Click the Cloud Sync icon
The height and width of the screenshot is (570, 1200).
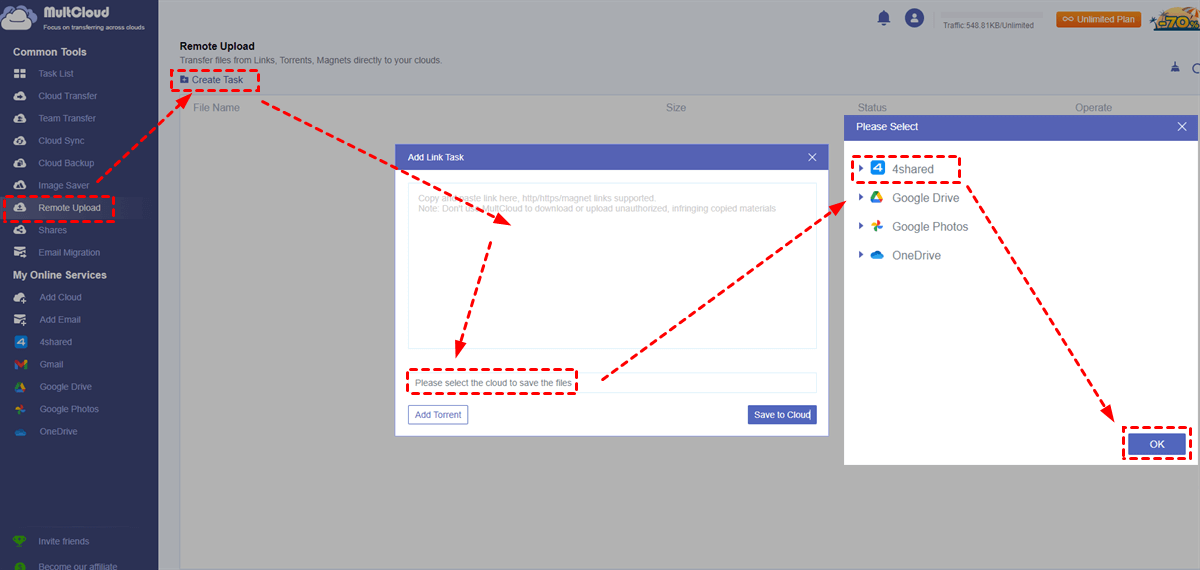click(x=19, y=141)
